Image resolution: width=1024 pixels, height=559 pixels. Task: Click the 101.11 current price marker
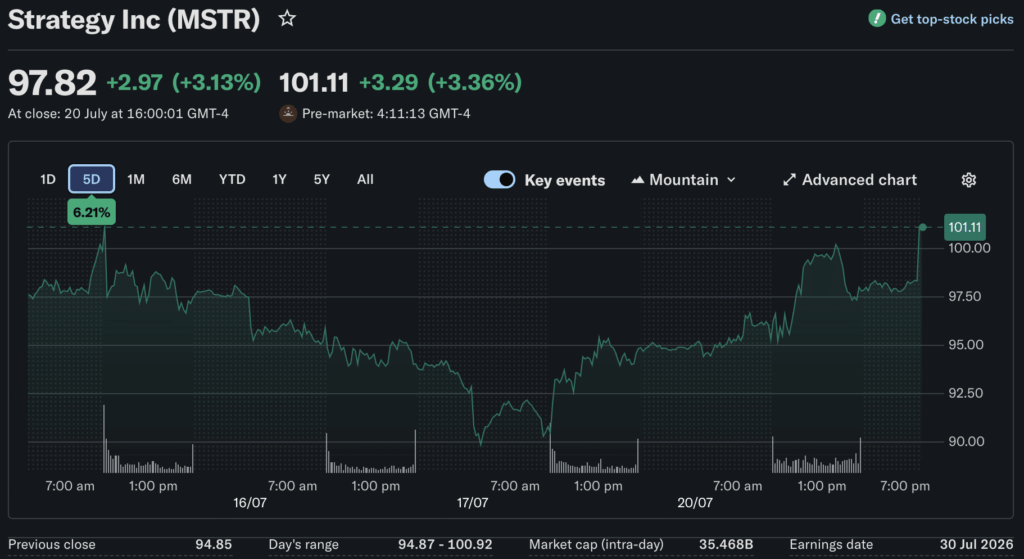click(x=965, y=227)
